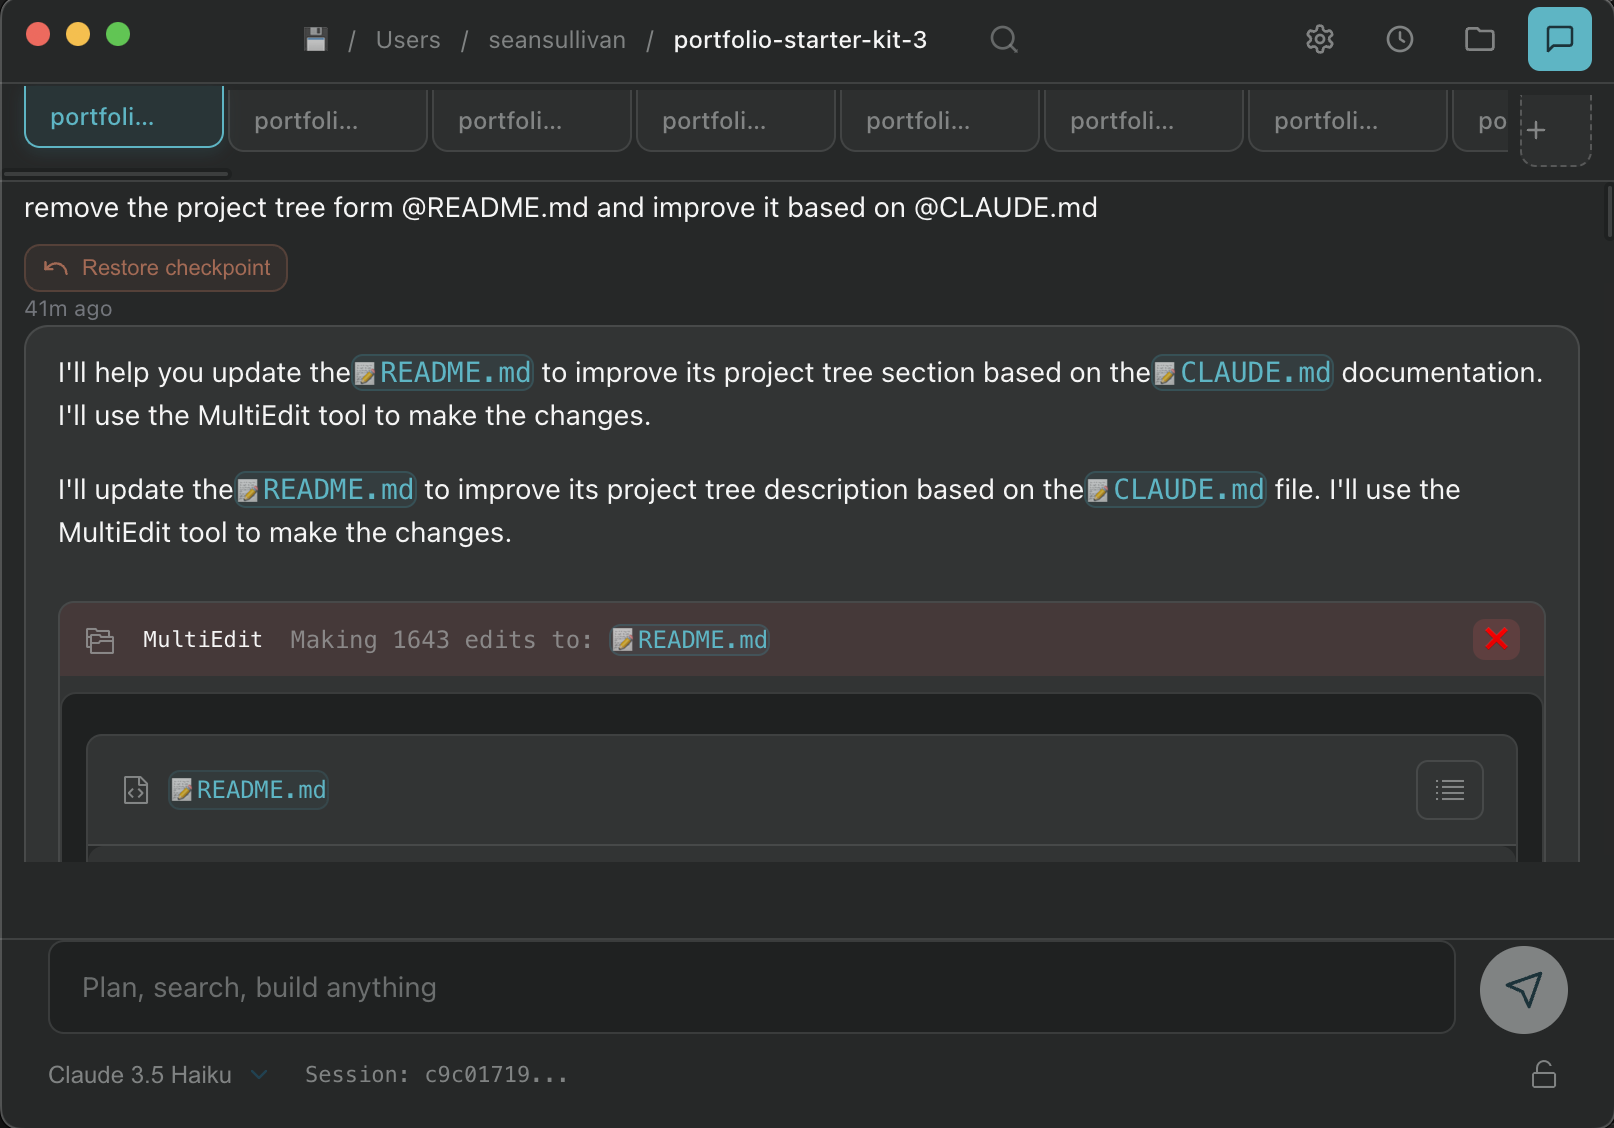The height and width of the screenshot is (1128, 1614).
Task: Select the first active portfoli... tab
Action: point(123,117)
